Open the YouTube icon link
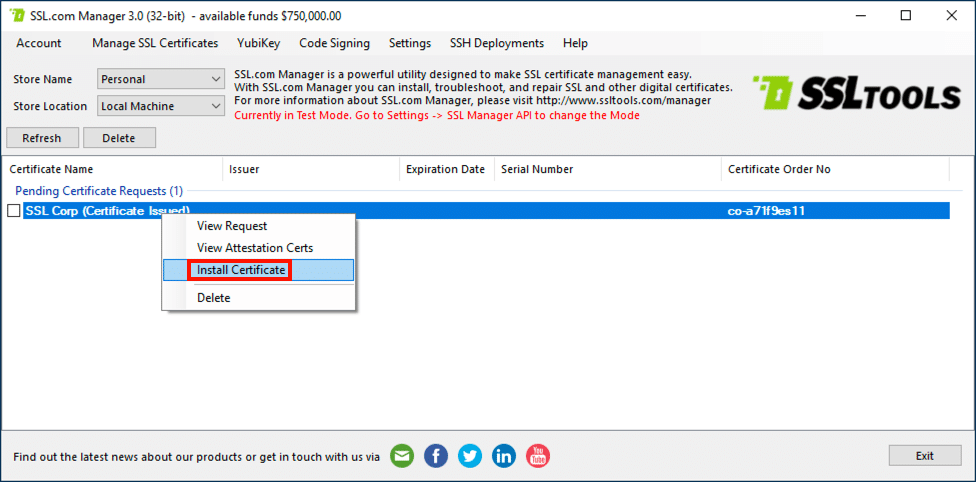976x482 pixels. [x=538, y=456]
